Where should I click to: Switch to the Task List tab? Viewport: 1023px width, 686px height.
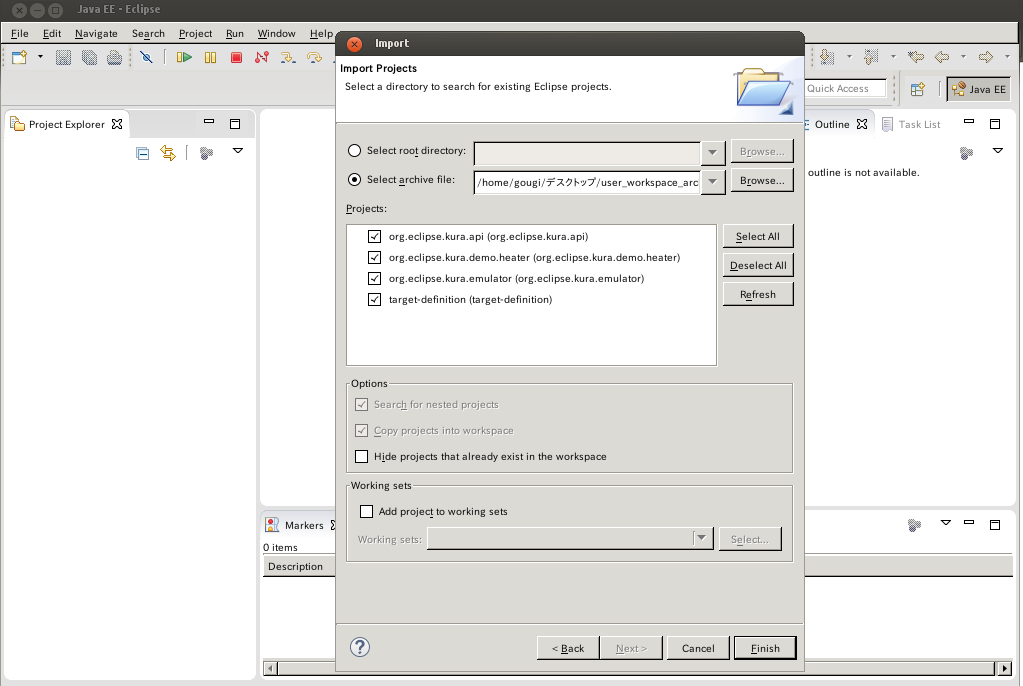pos(911,124)
